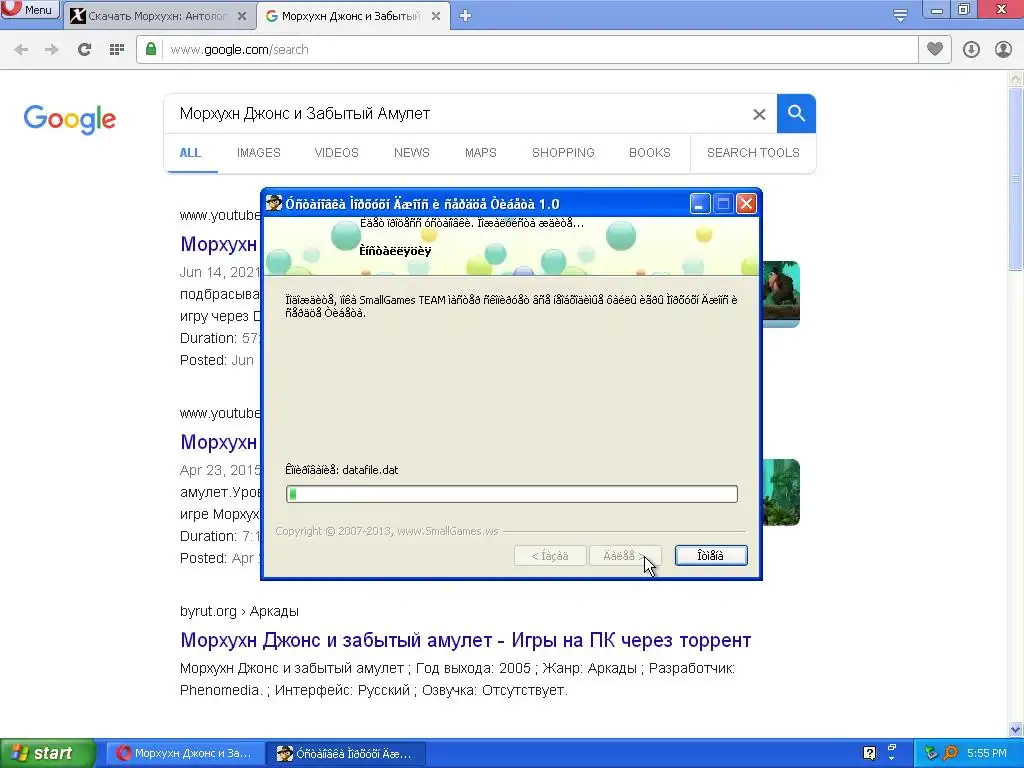
Task: Select the ALL search tab
Action: 190,153
